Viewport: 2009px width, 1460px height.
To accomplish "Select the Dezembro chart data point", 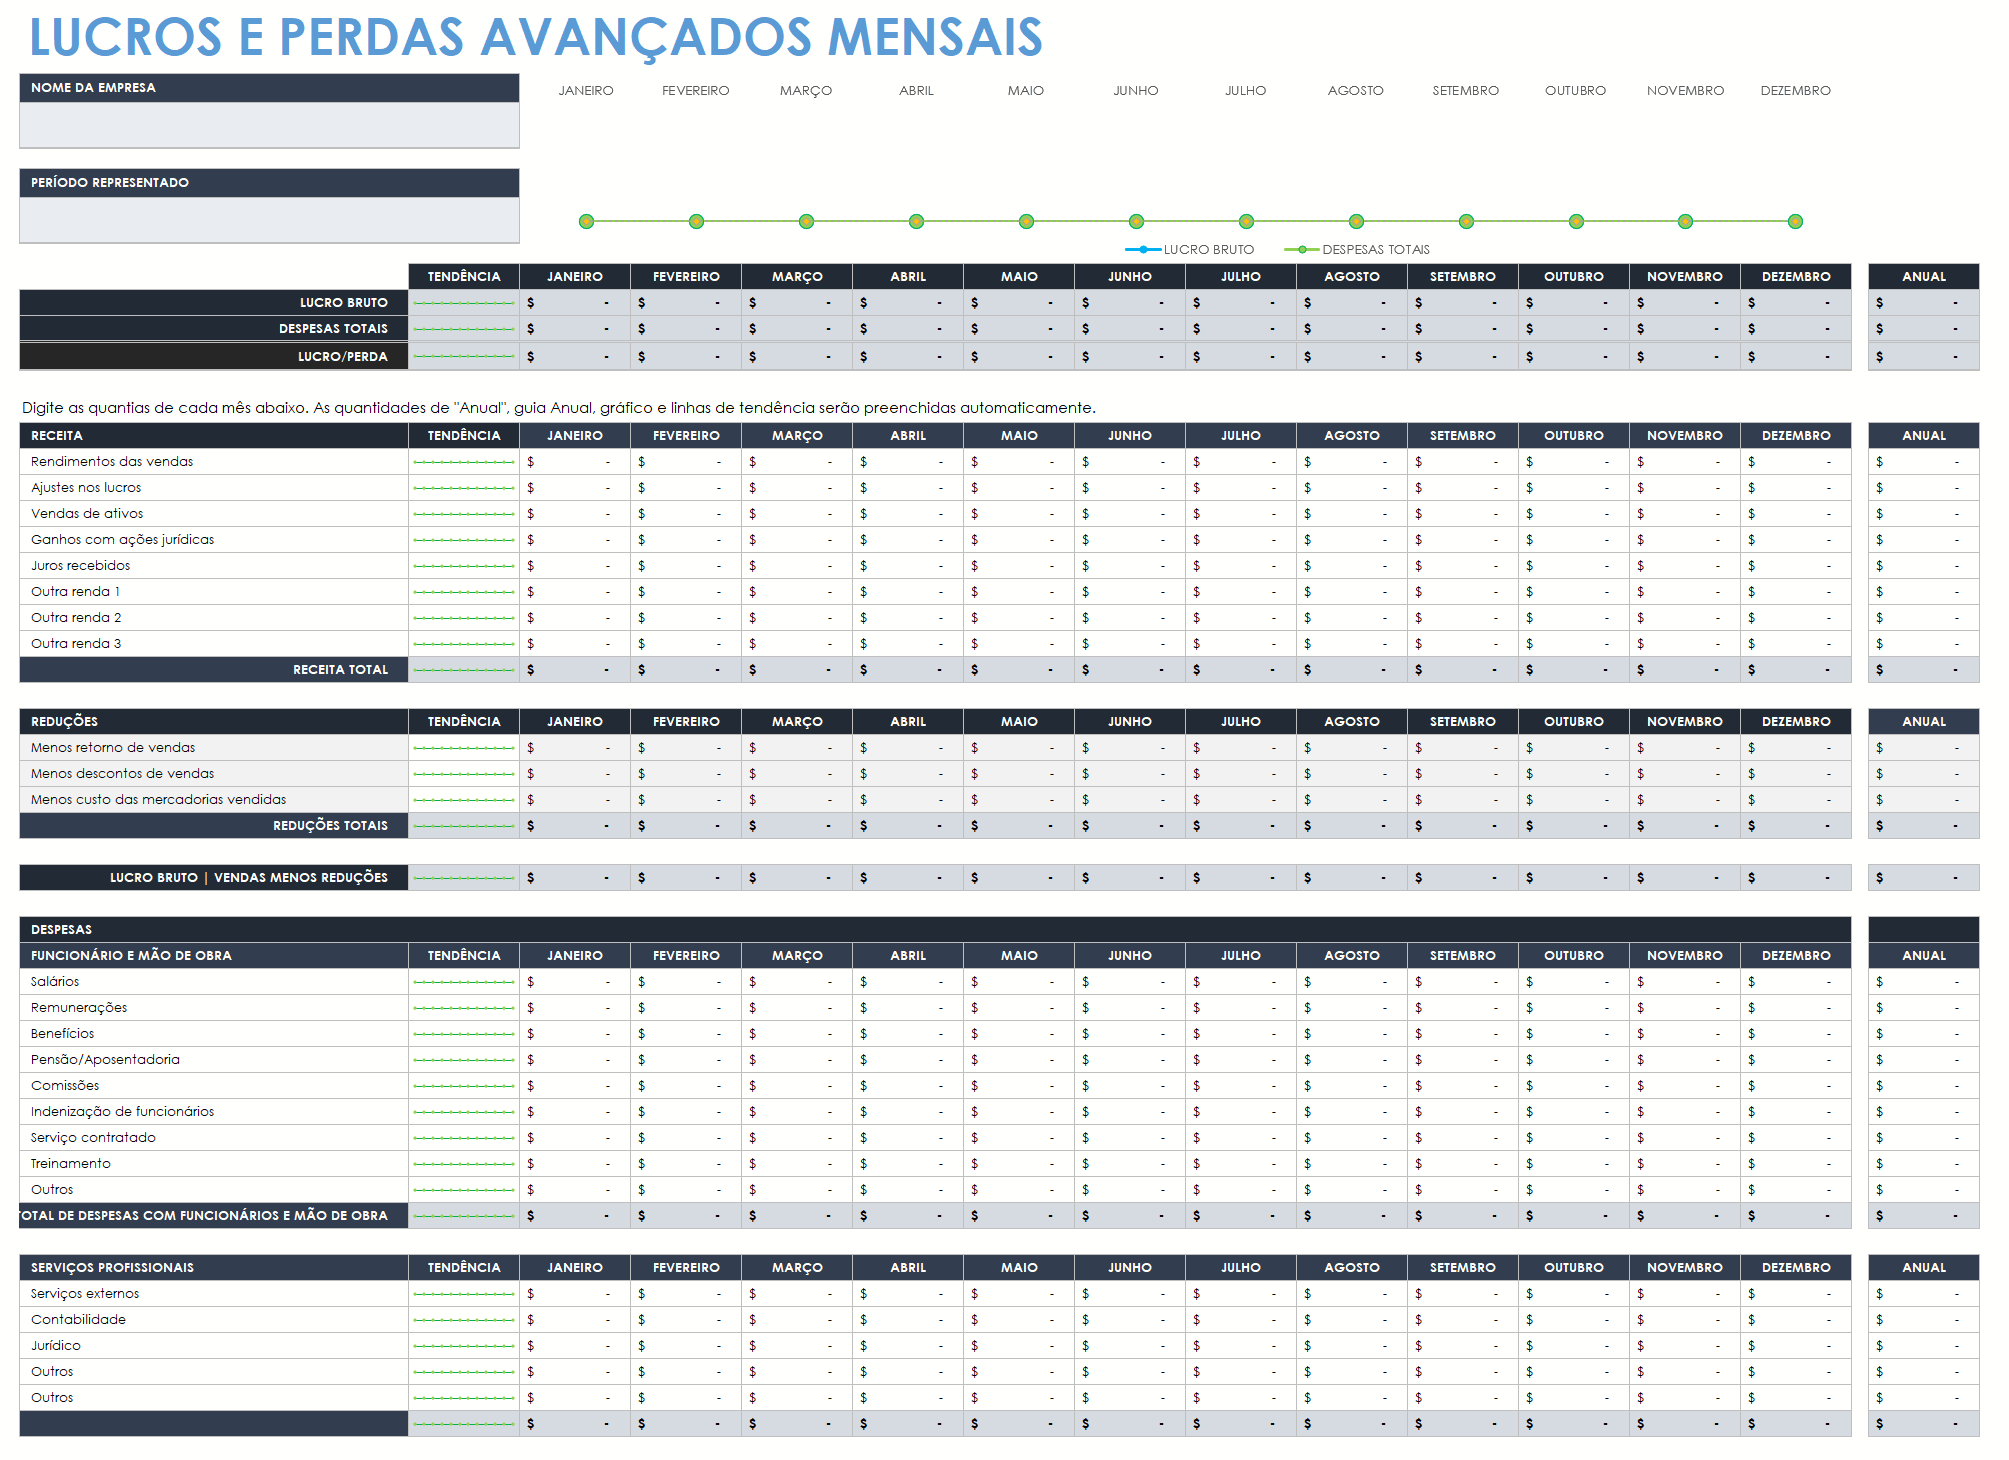I will 1795,221.
